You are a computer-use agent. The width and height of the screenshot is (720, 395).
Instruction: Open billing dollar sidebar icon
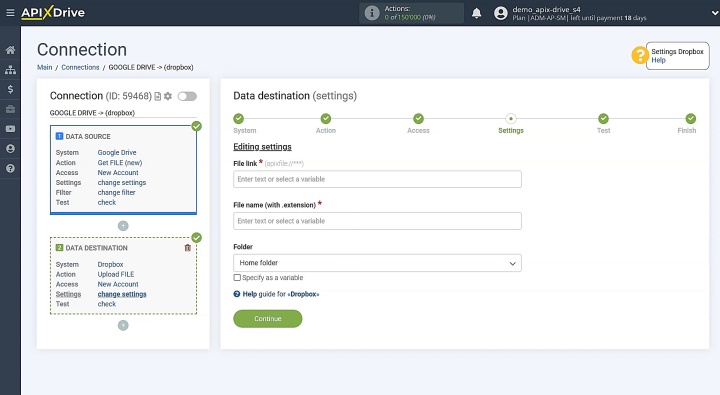pyautogui.click(x=10, y=89)
